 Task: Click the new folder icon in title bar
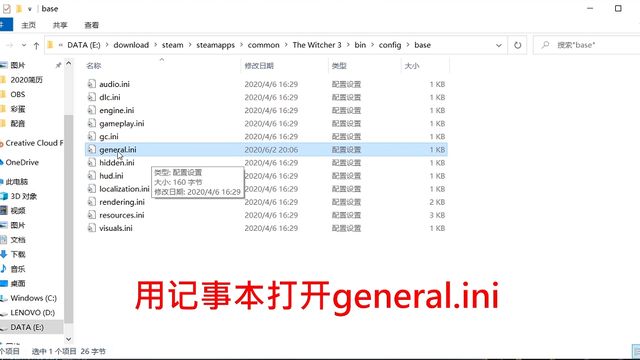19,9
